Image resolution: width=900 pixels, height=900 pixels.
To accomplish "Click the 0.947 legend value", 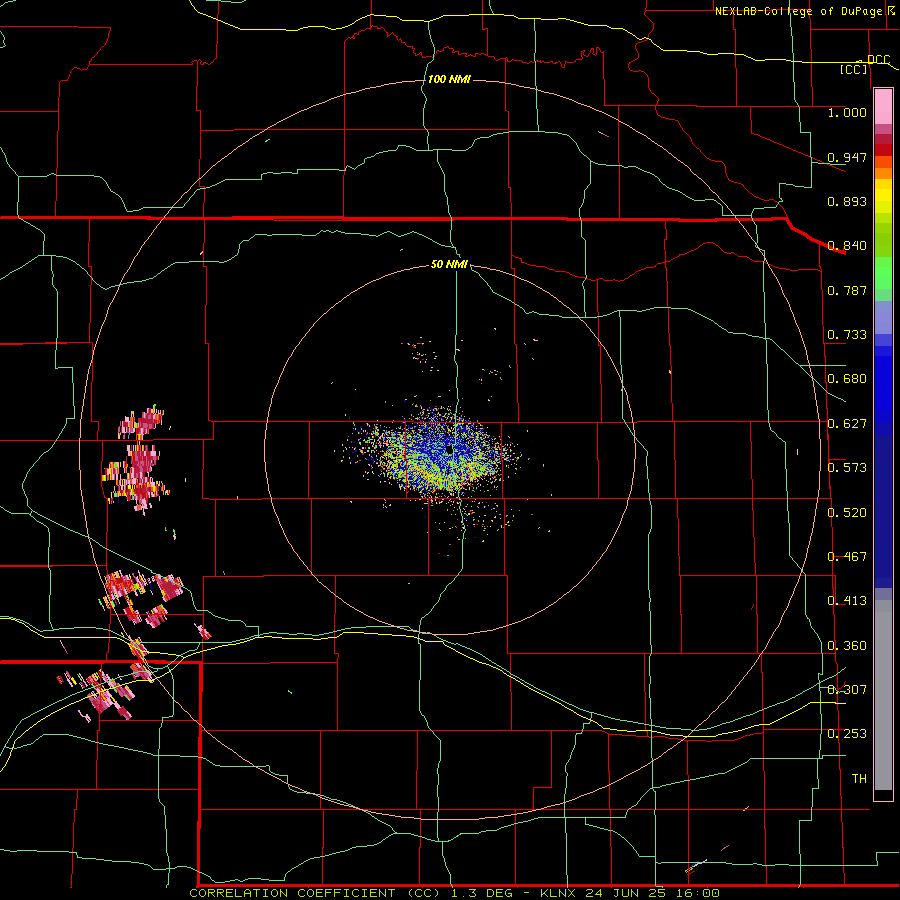I will 847,157.
